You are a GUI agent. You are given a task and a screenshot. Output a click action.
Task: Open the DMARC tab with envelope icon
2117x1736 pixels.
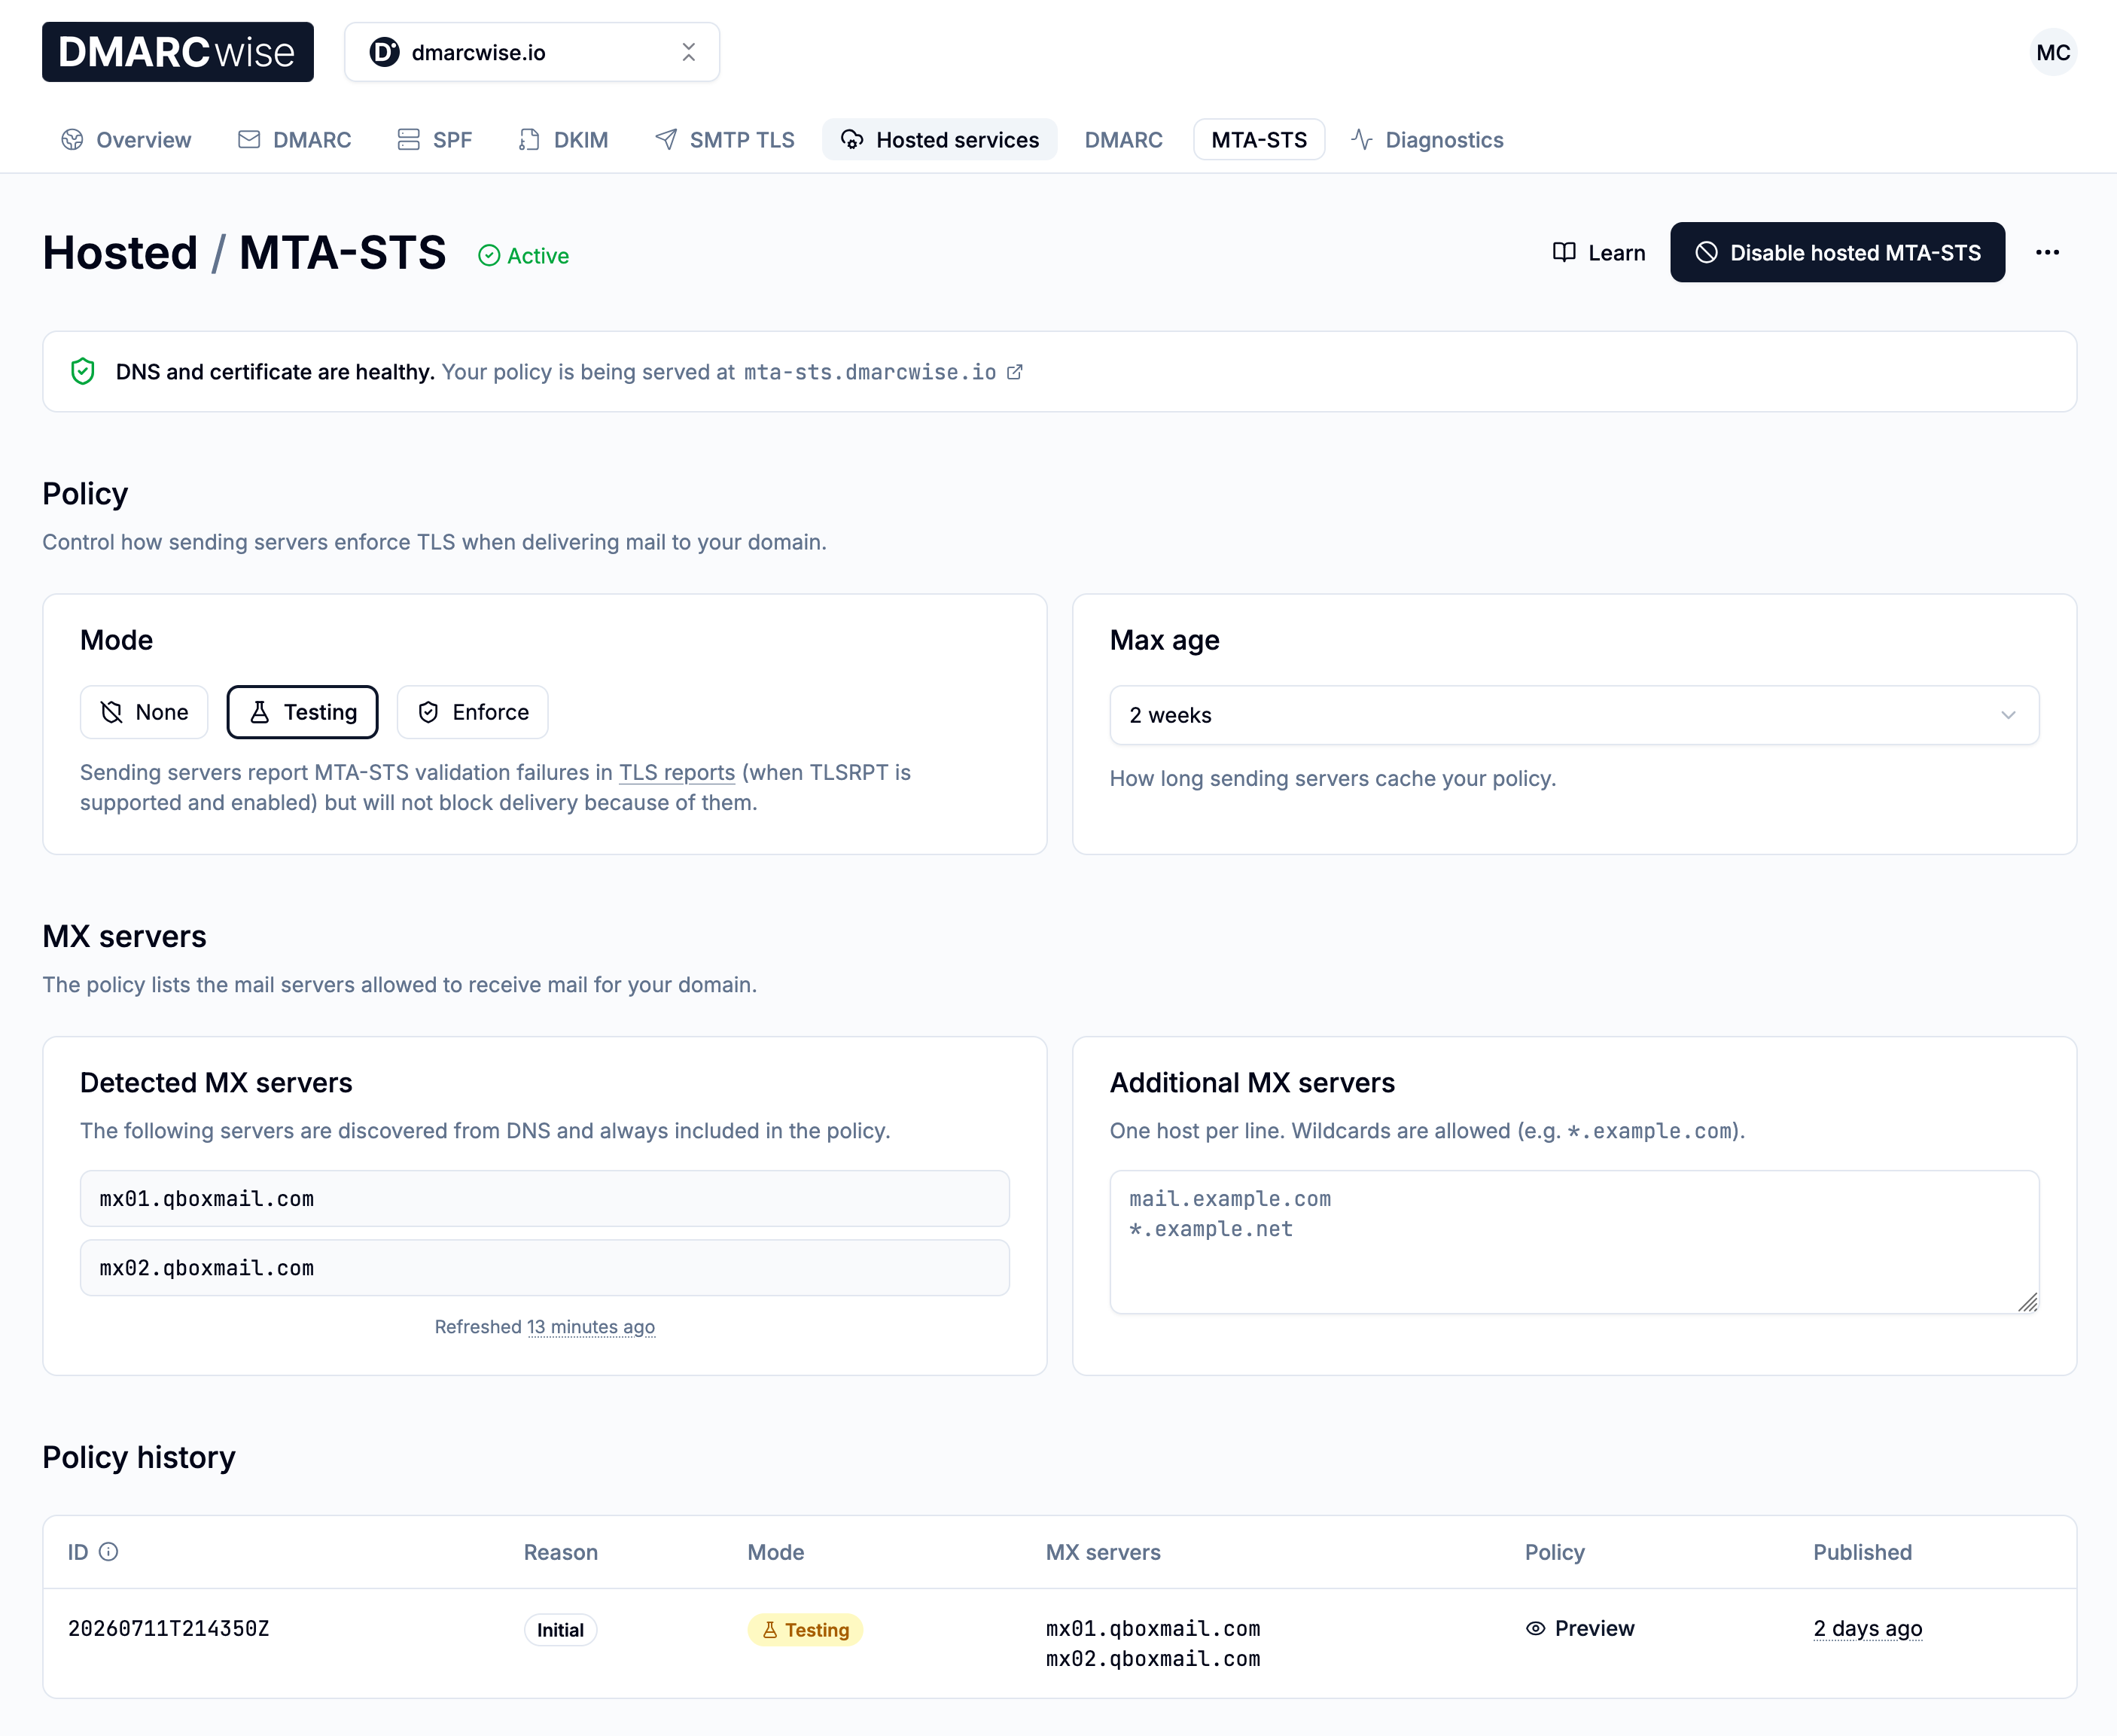pos(295,140)
